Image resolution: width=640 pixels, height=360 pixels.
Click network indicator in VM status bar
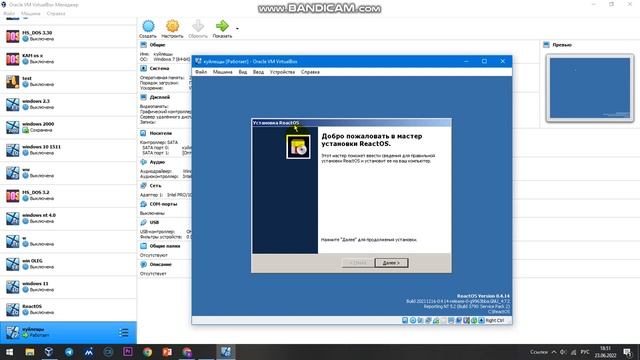coord(428,320)
